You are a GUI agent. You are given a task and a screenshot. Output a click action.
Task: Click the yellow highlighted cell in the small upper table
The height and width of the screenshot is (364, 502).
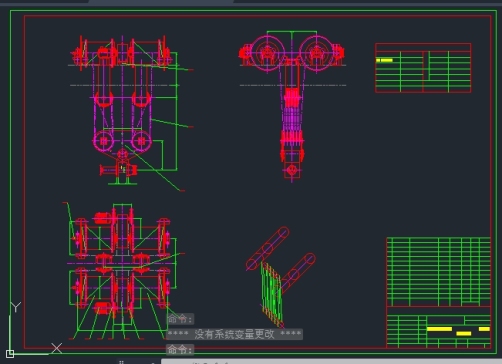point(384,60)
